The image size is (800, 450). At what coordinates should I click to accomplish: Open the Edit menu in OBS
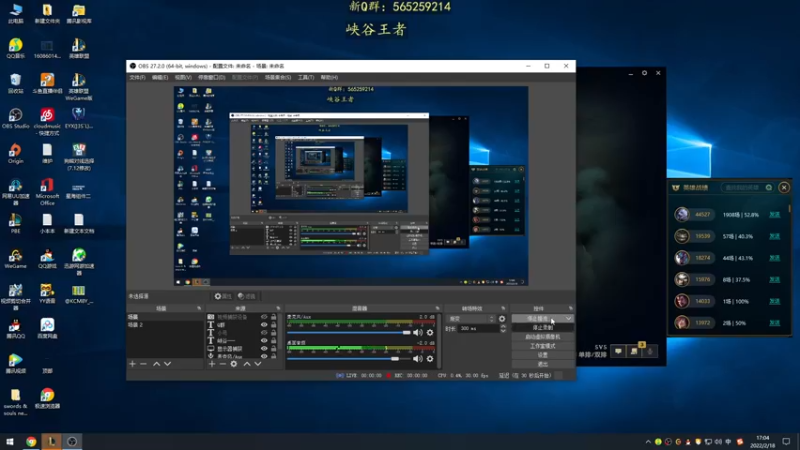[x=160, y=78]
